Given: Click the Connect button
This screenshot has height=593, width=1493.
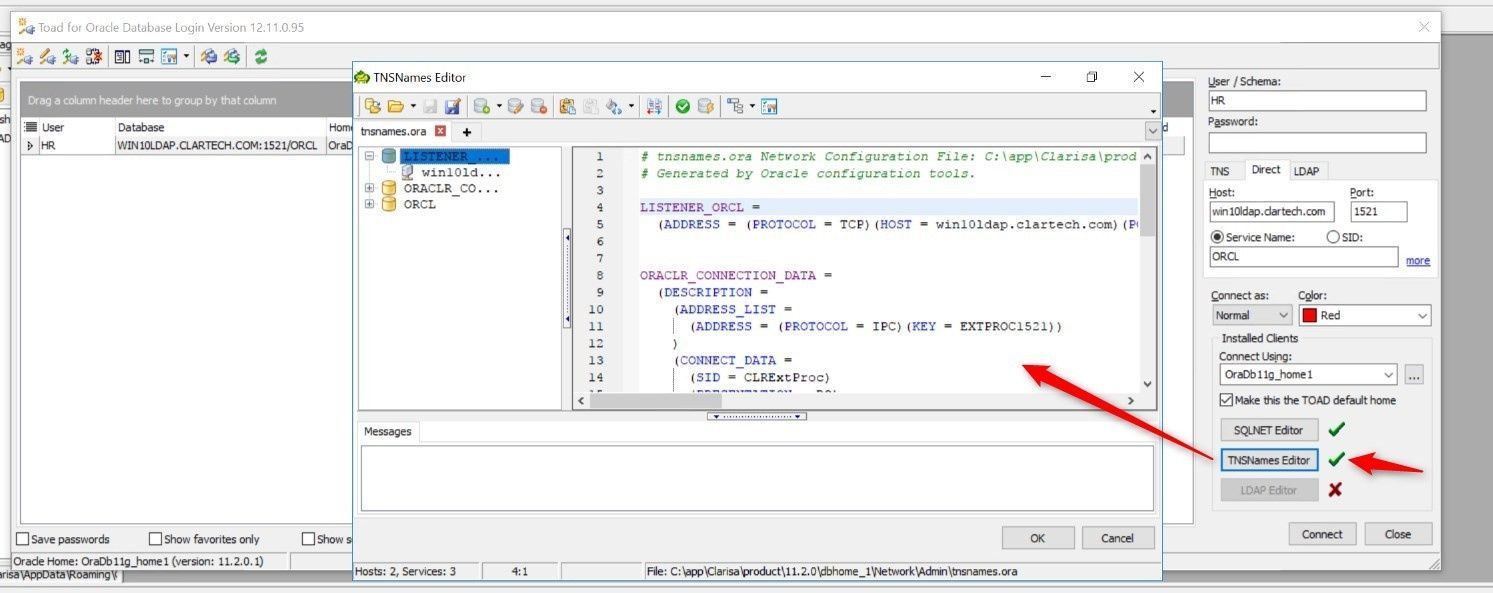Looking at the screenshot, I should (1322, 534).
